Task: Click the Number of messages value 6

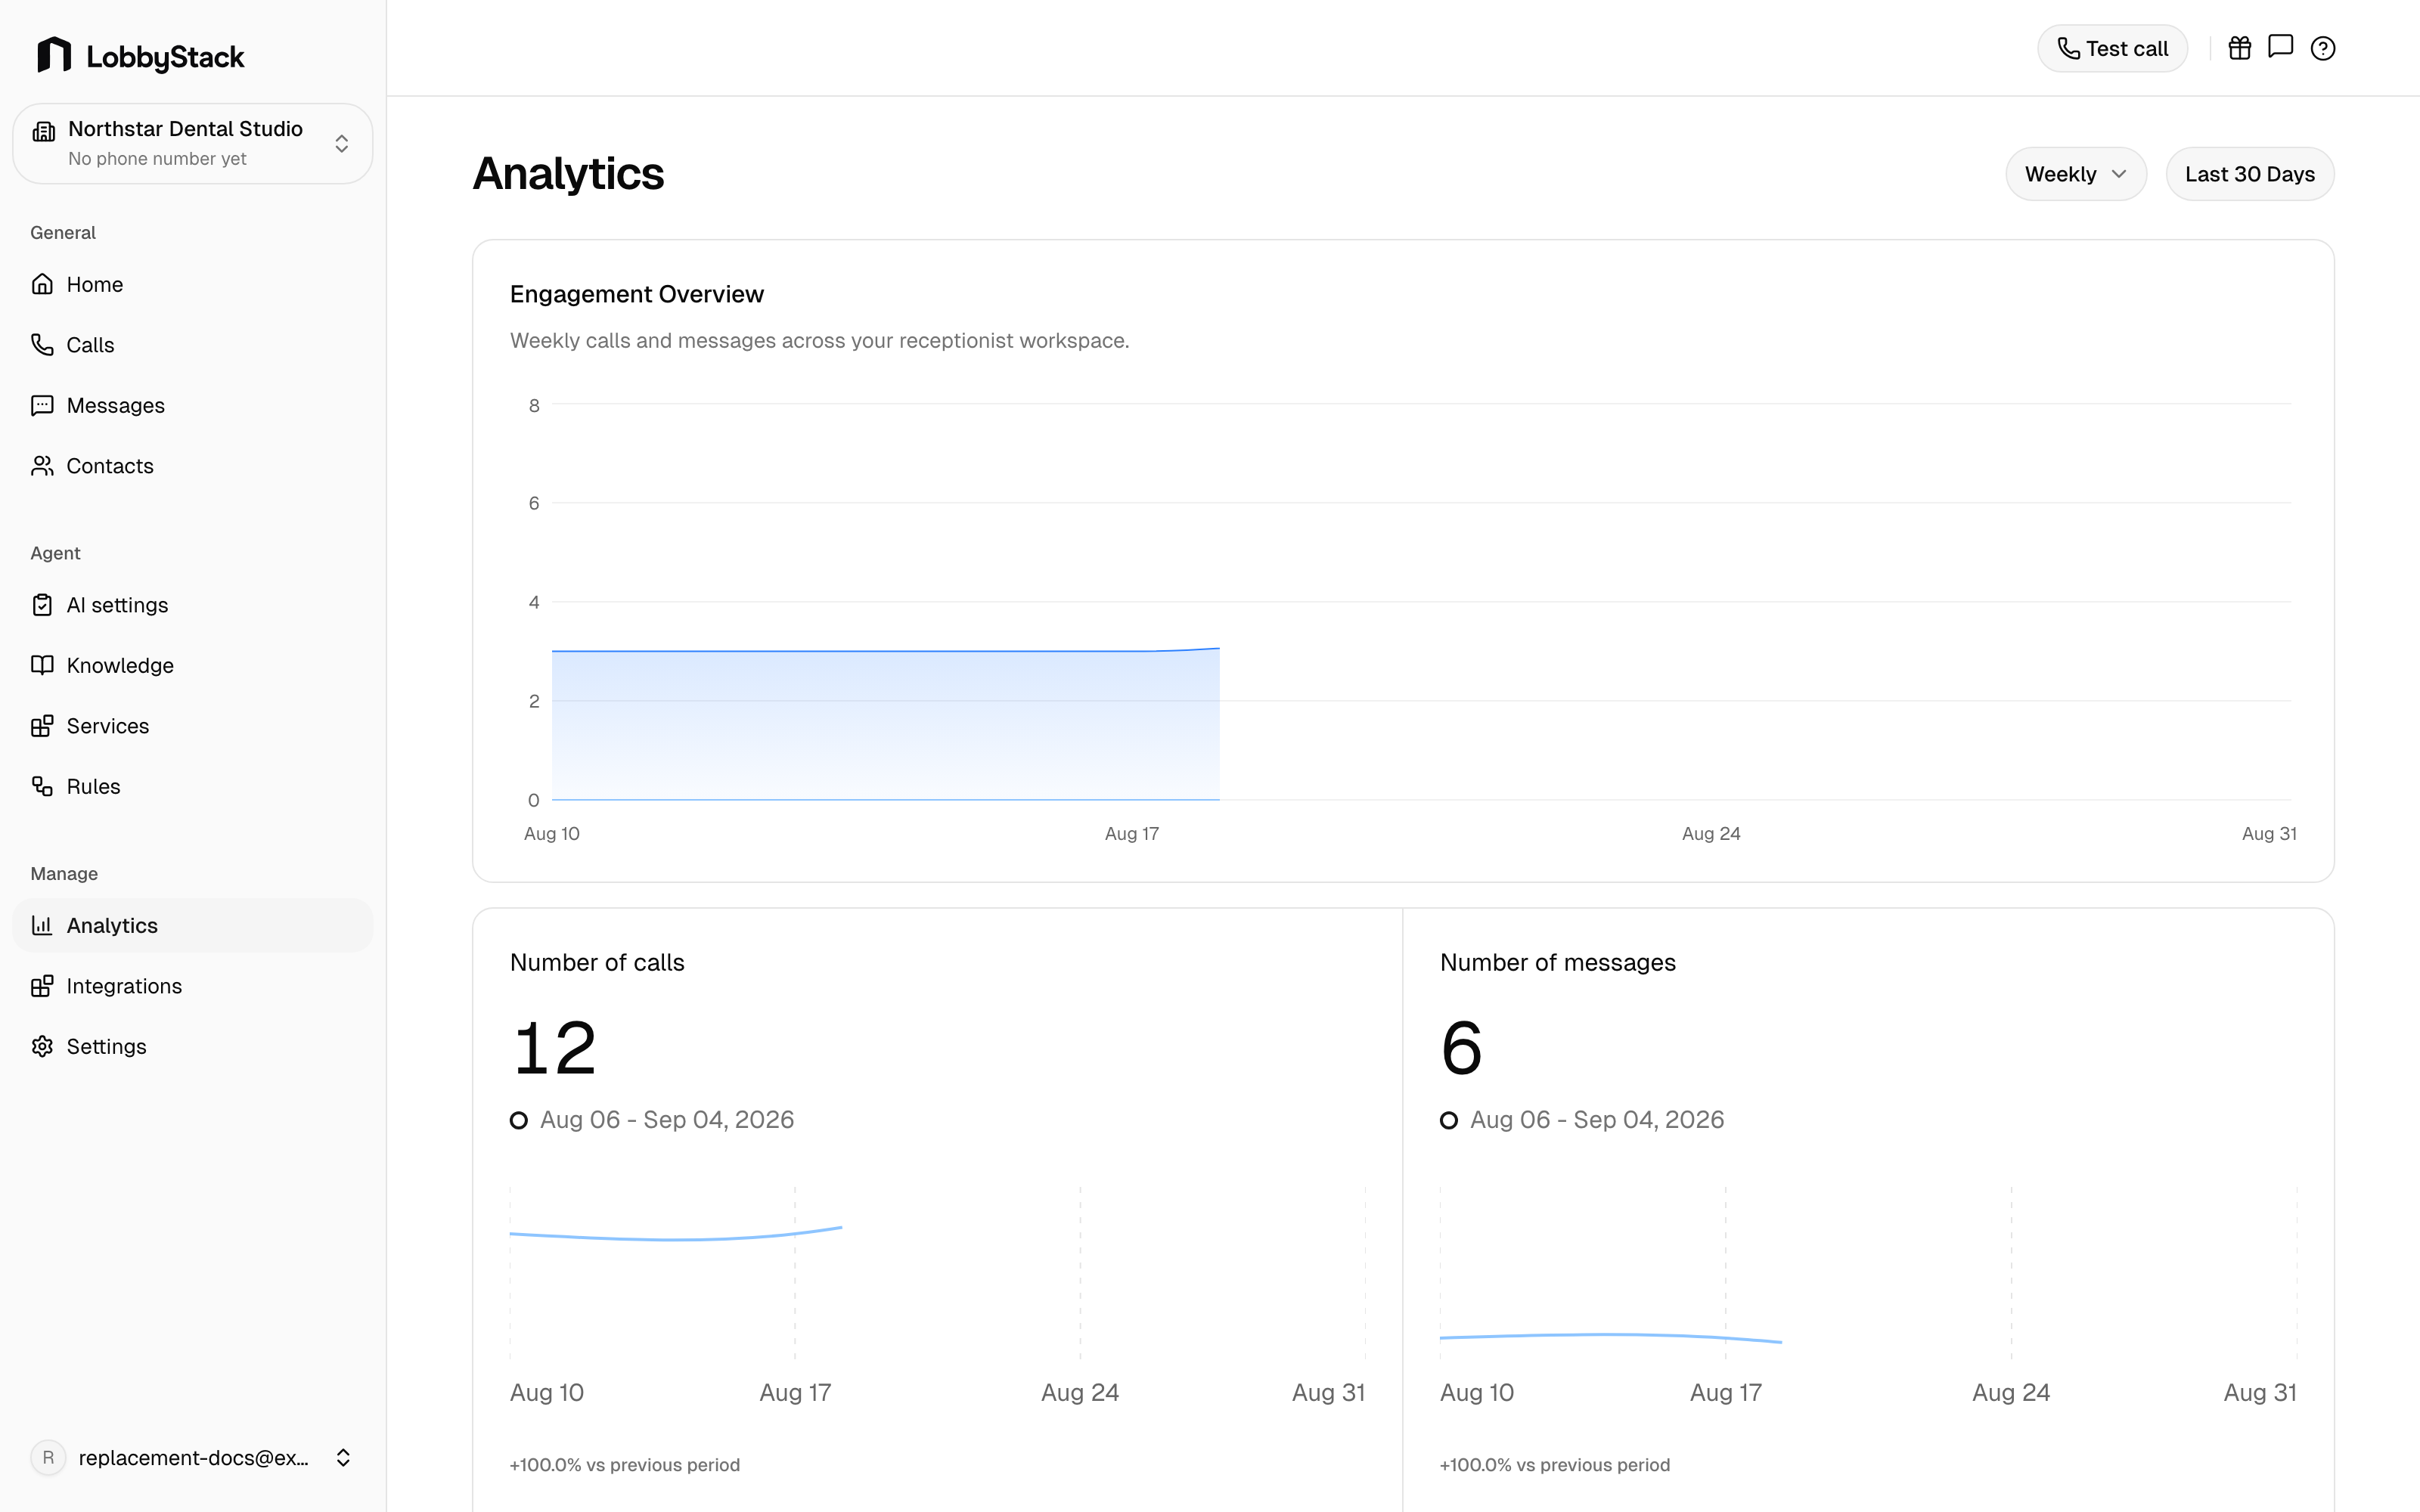Action: click(x=1461, y=1048)
